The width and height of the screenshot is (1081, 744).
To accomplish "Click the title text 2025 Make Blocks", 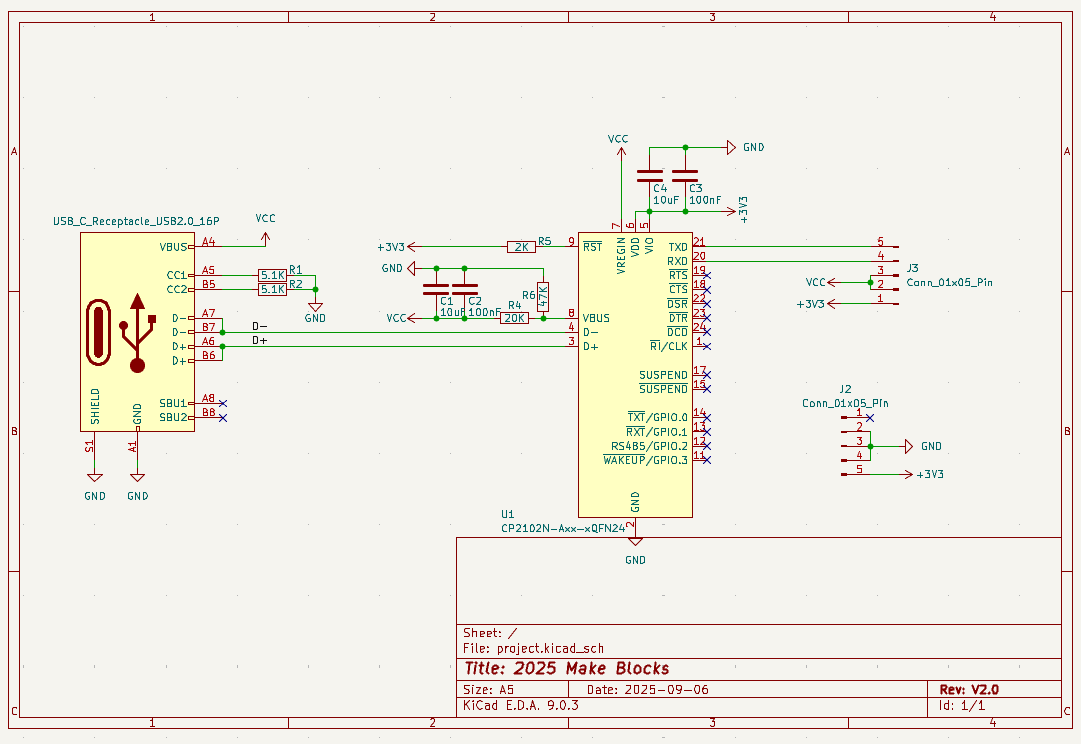I will pyautogui.click(x=567, y=669).
